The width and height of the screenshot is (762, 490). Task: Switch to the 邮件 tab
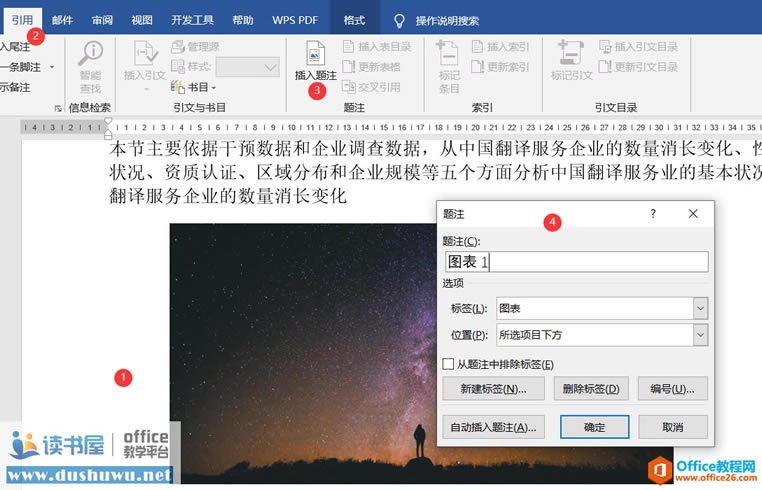click(x=62, y=20)
